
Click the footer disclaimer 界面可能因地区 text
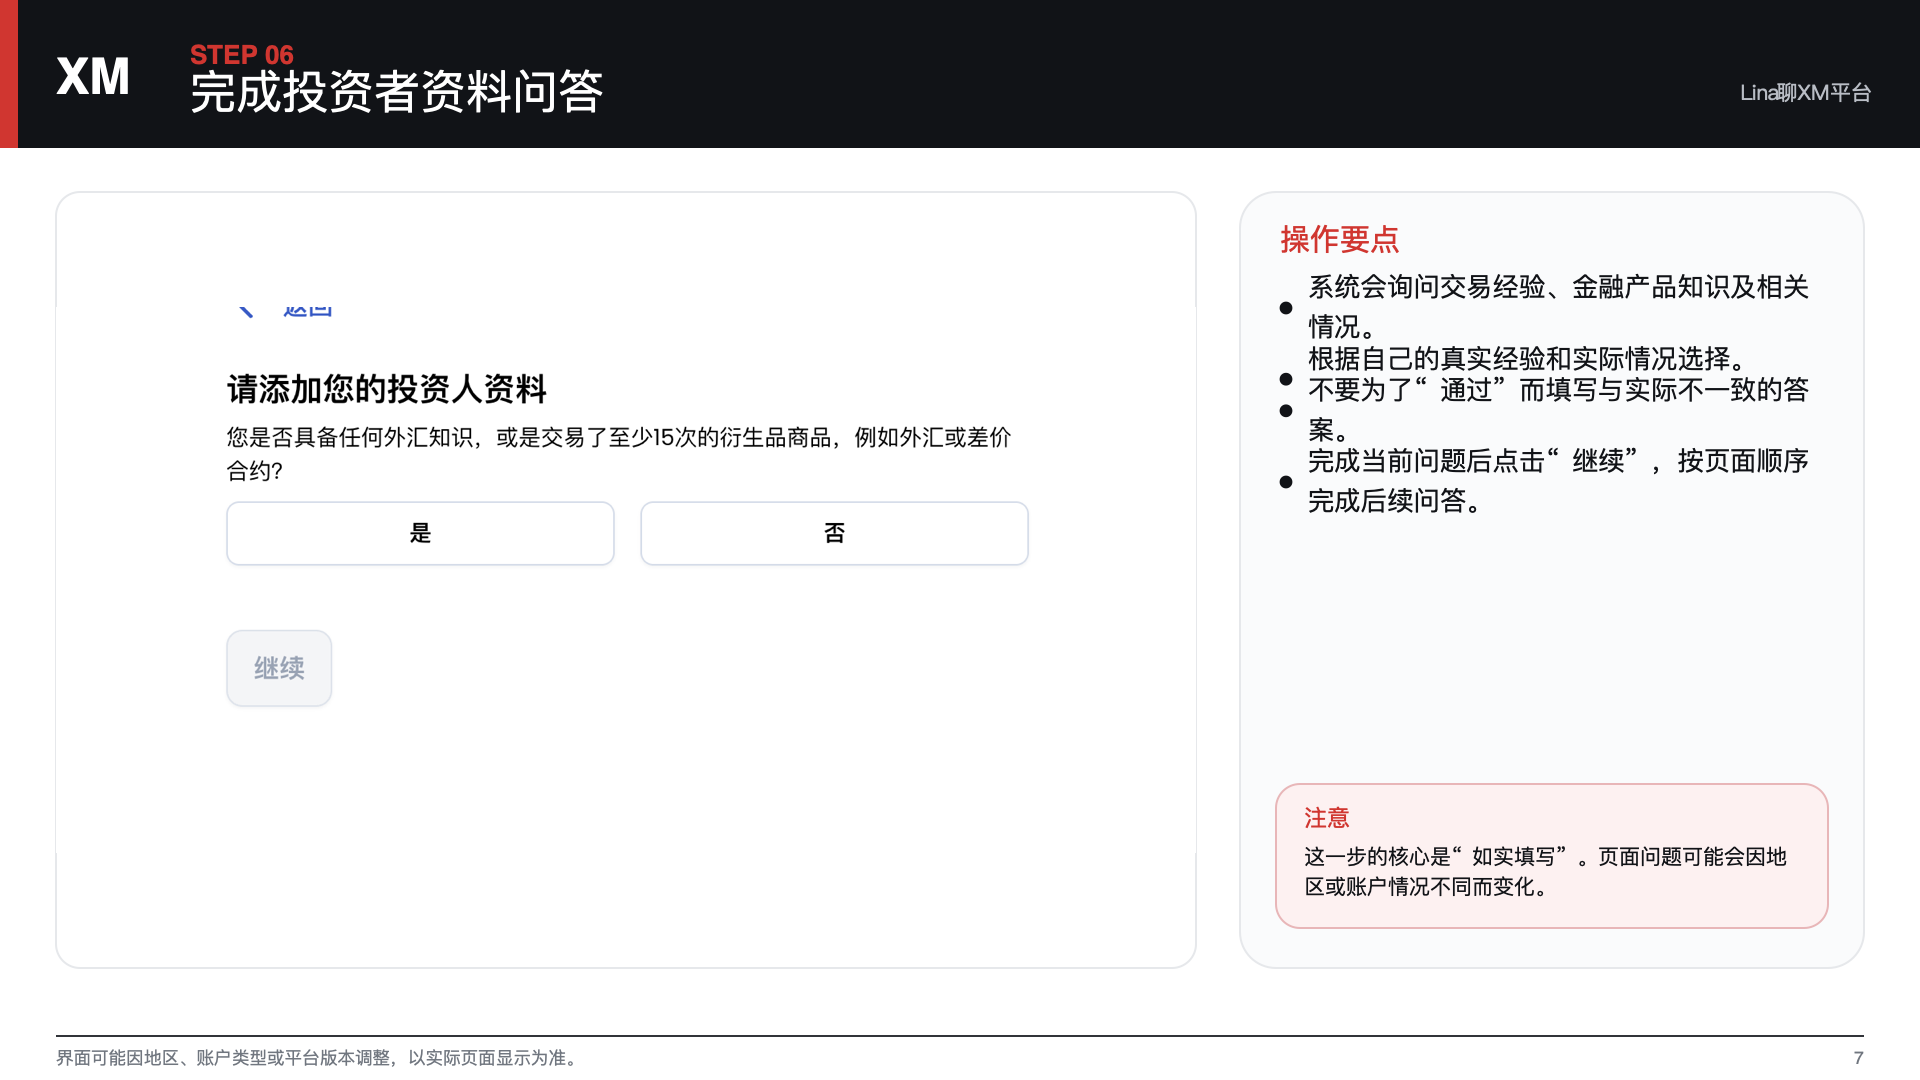coord(319,1058)
